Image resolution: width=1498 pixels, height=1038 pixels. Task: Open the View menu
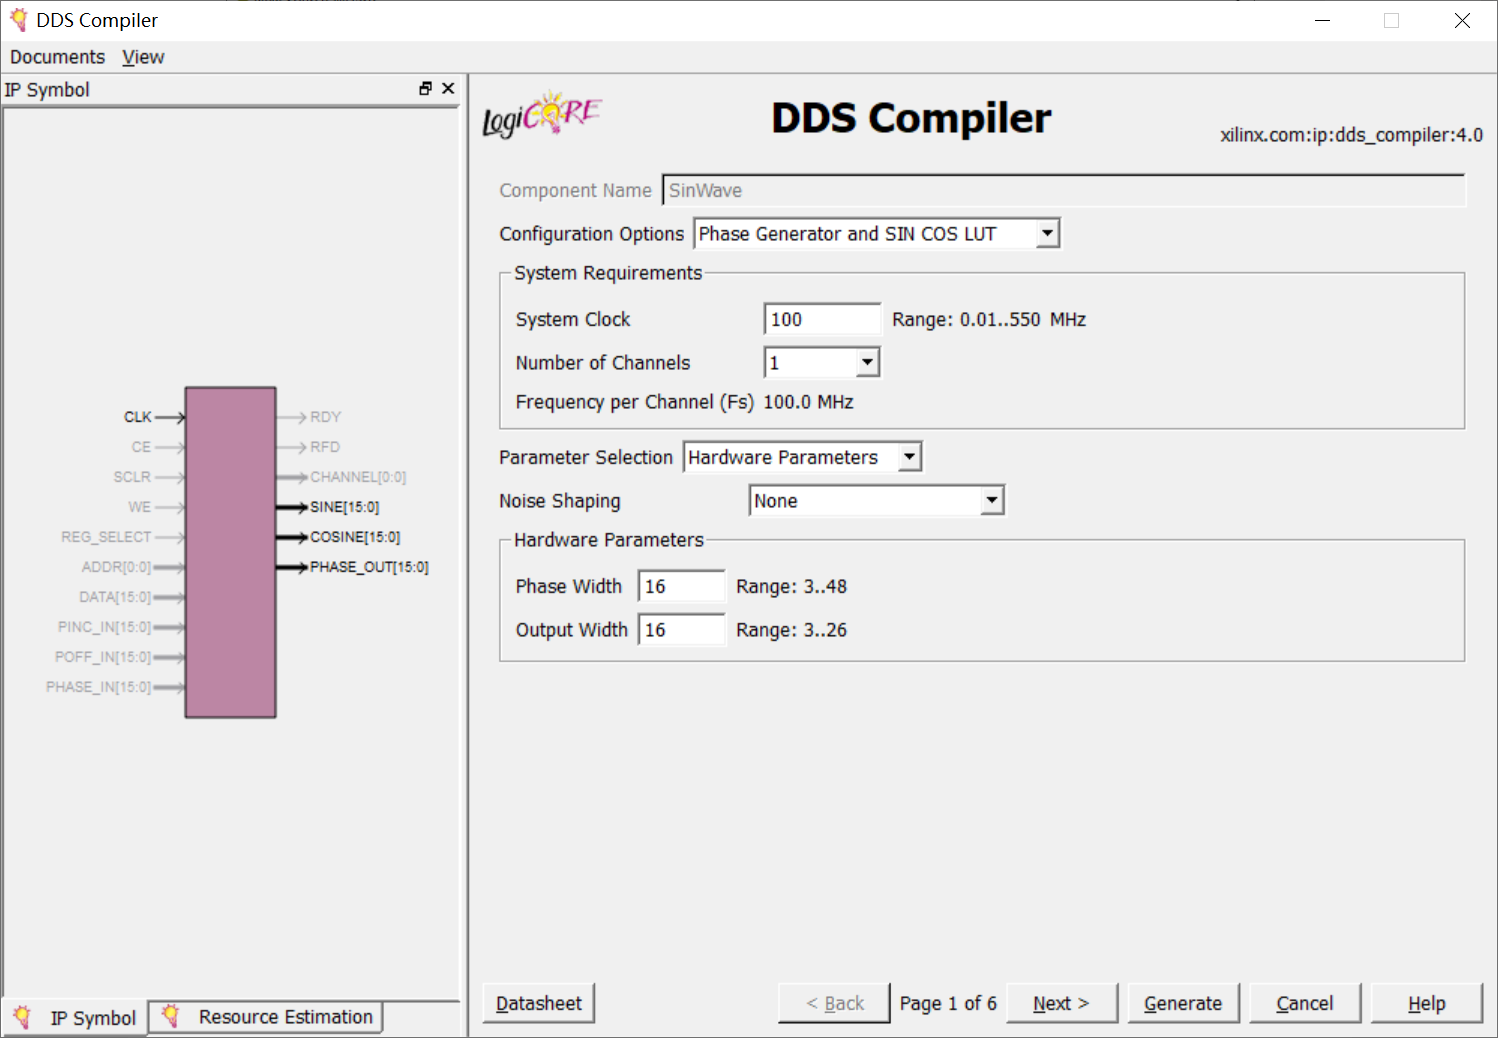click(x=143, y=57)
